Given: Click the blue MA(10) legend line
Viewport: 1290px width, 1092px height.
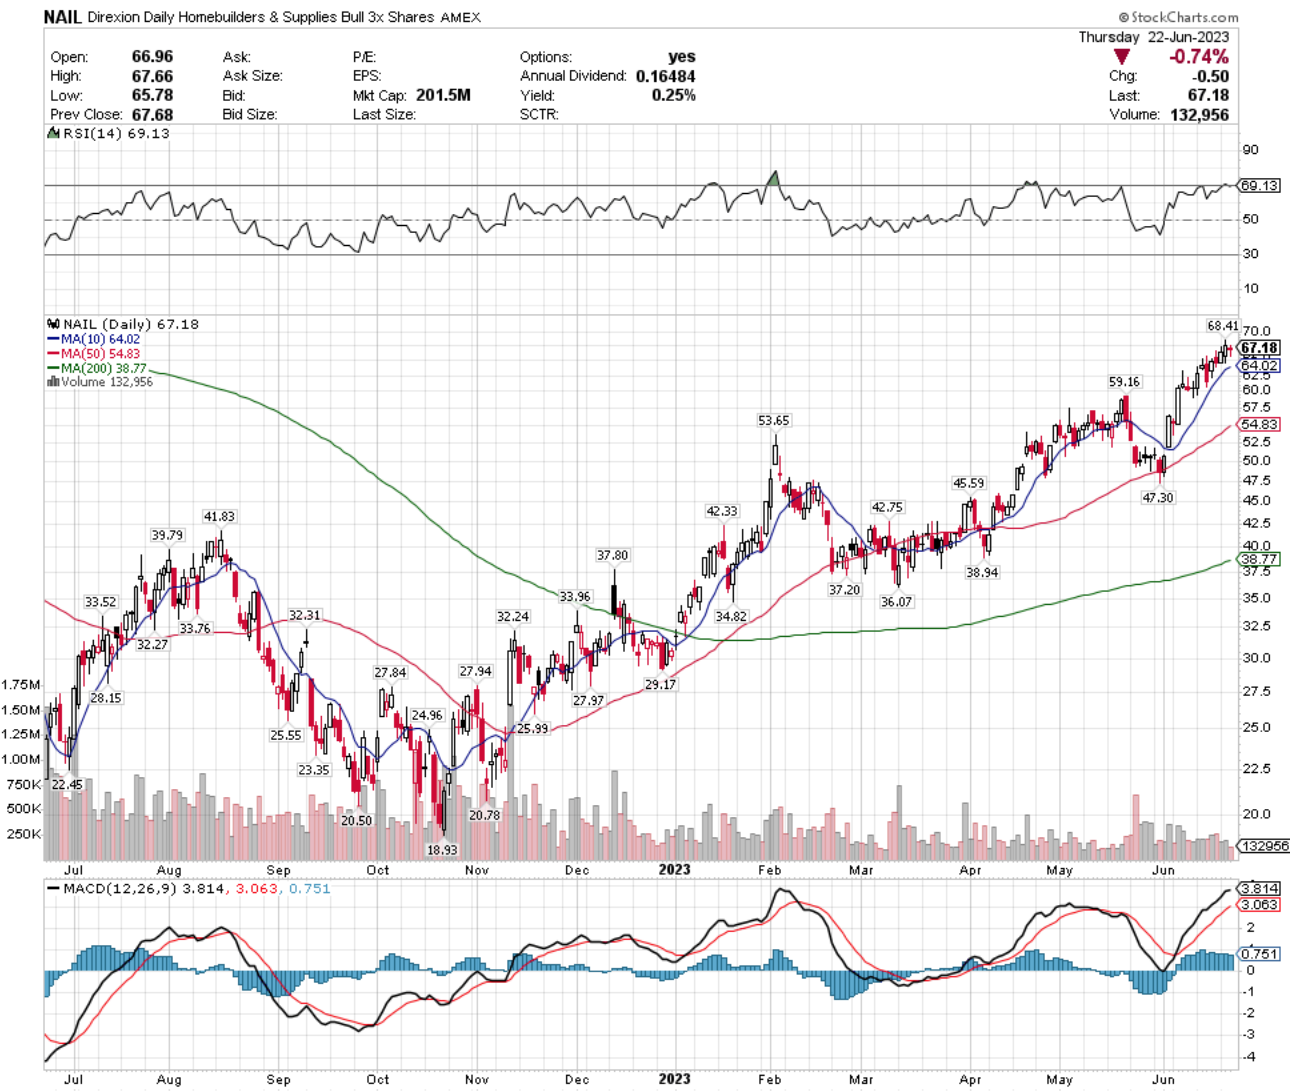Looking at the screenshot, I should coord(53,339).
